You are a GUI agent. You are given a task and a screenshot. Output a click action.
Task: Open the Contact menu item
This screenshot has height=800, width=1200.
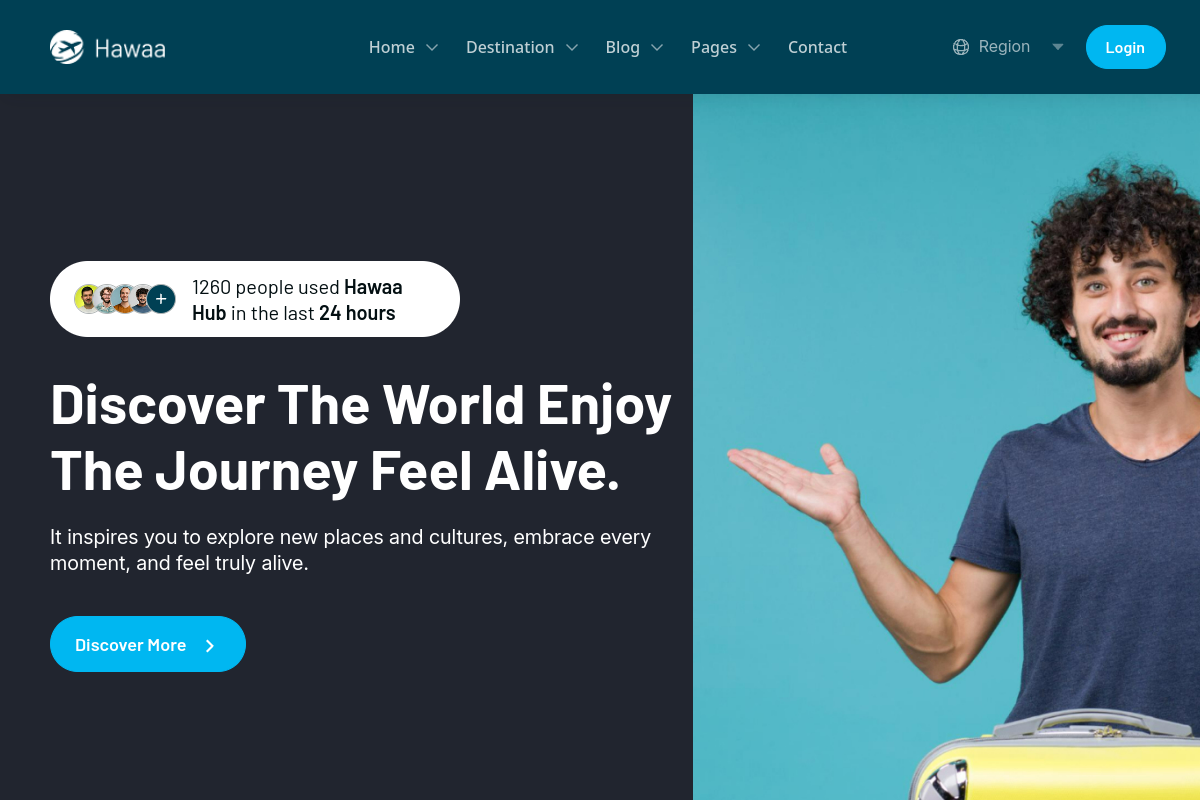point(817,47)
